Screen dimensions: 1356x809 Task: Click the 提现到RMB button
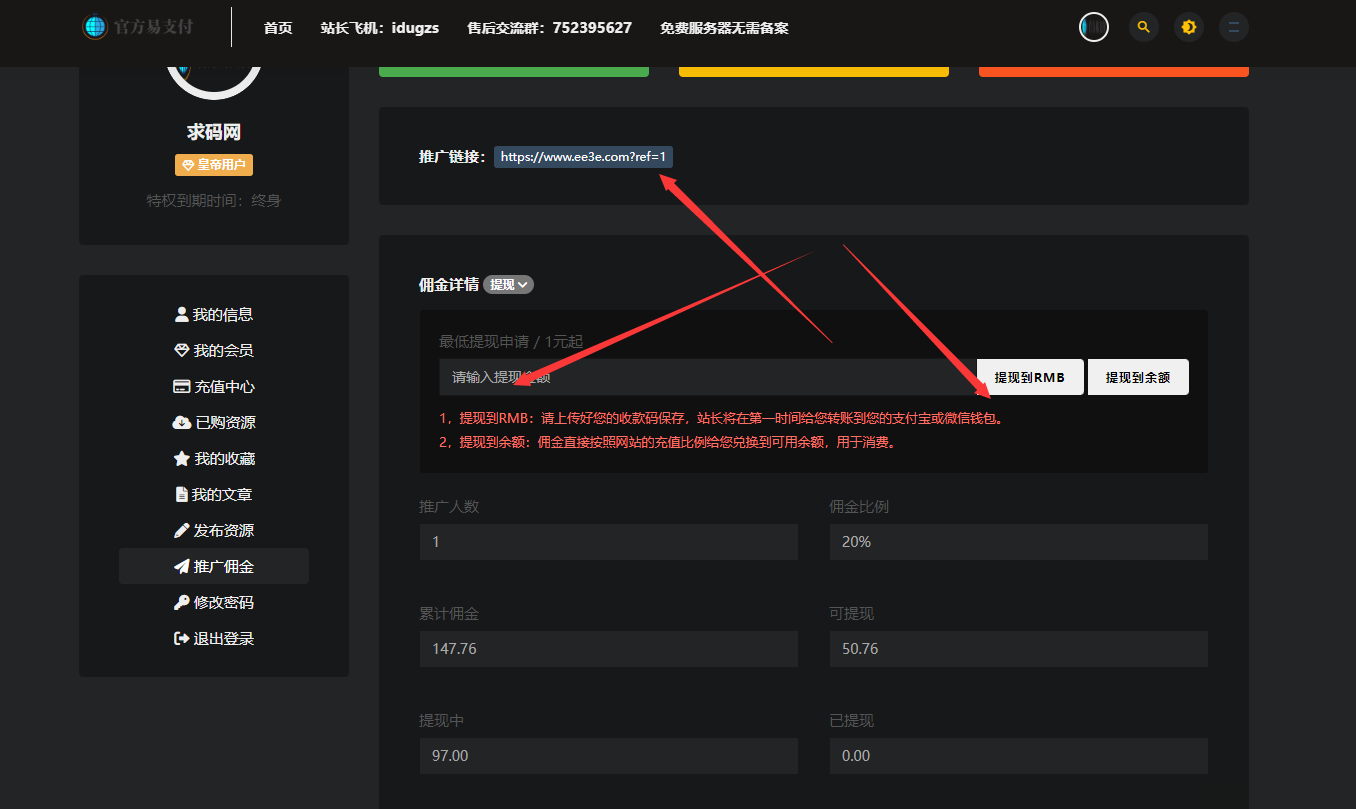[x=1029, y=377]
